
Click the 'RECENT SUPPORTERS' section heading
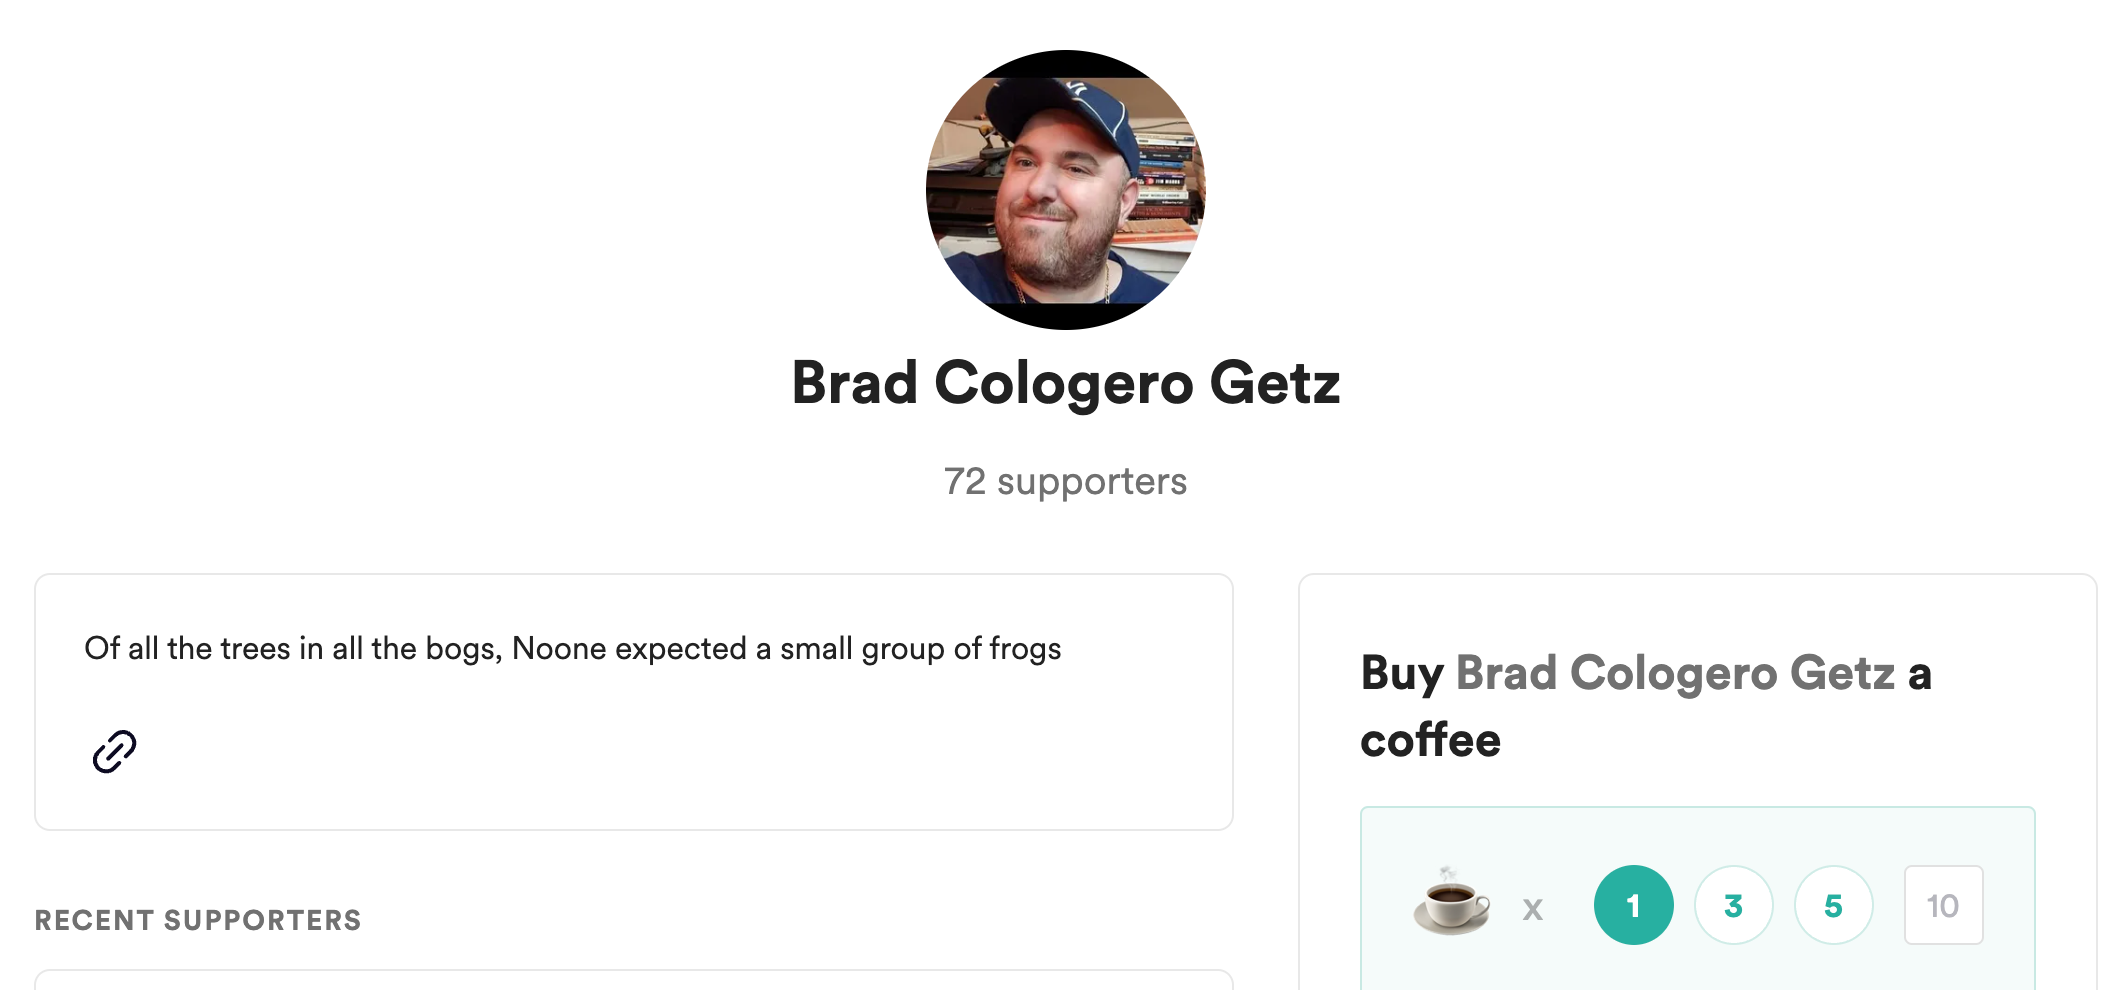[x=198, y=920]
